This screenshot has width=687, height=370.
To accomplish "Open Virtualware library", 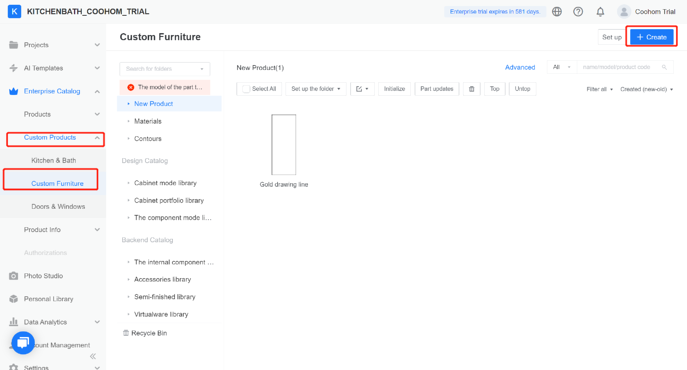I will click(x=161, y=314).
